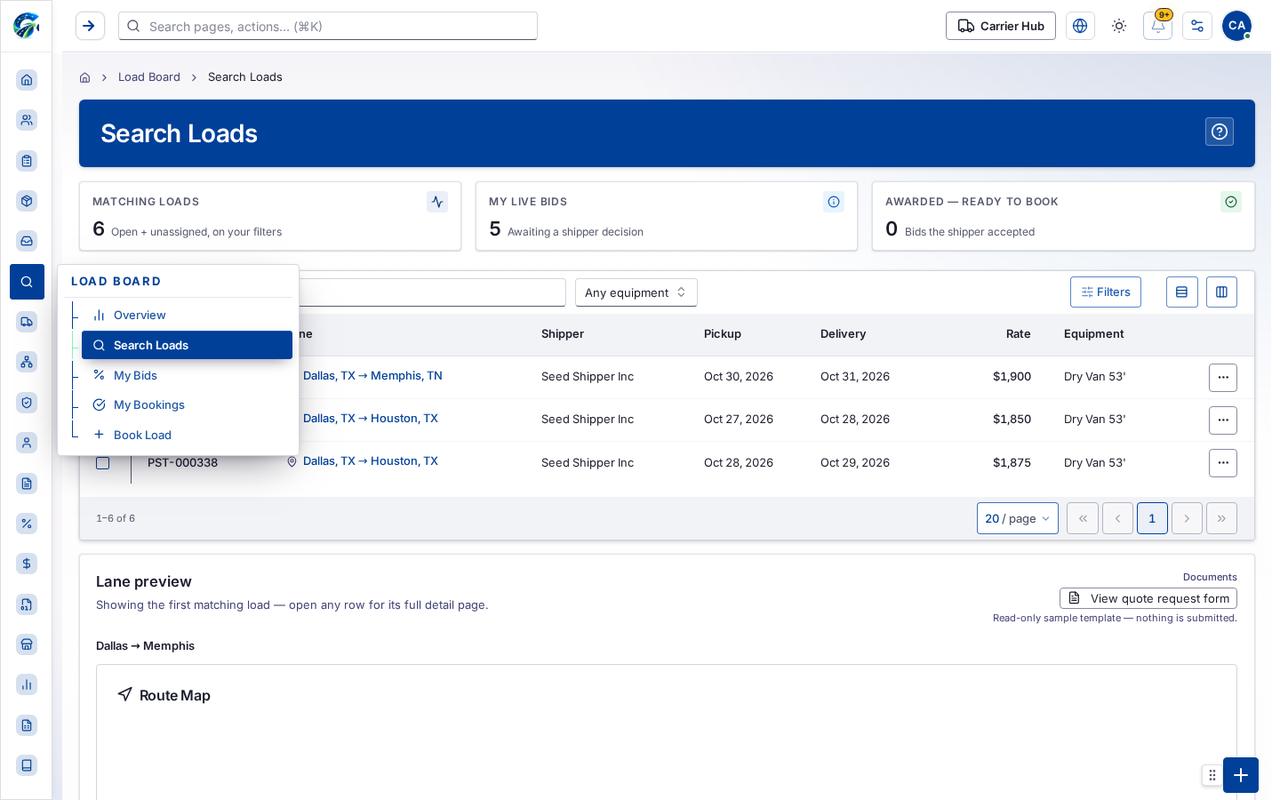Screen dimensions: 1280x800
Task: Expand the sidebar with the arrow button
Action: pyautogui.click(x=90, y=26)
